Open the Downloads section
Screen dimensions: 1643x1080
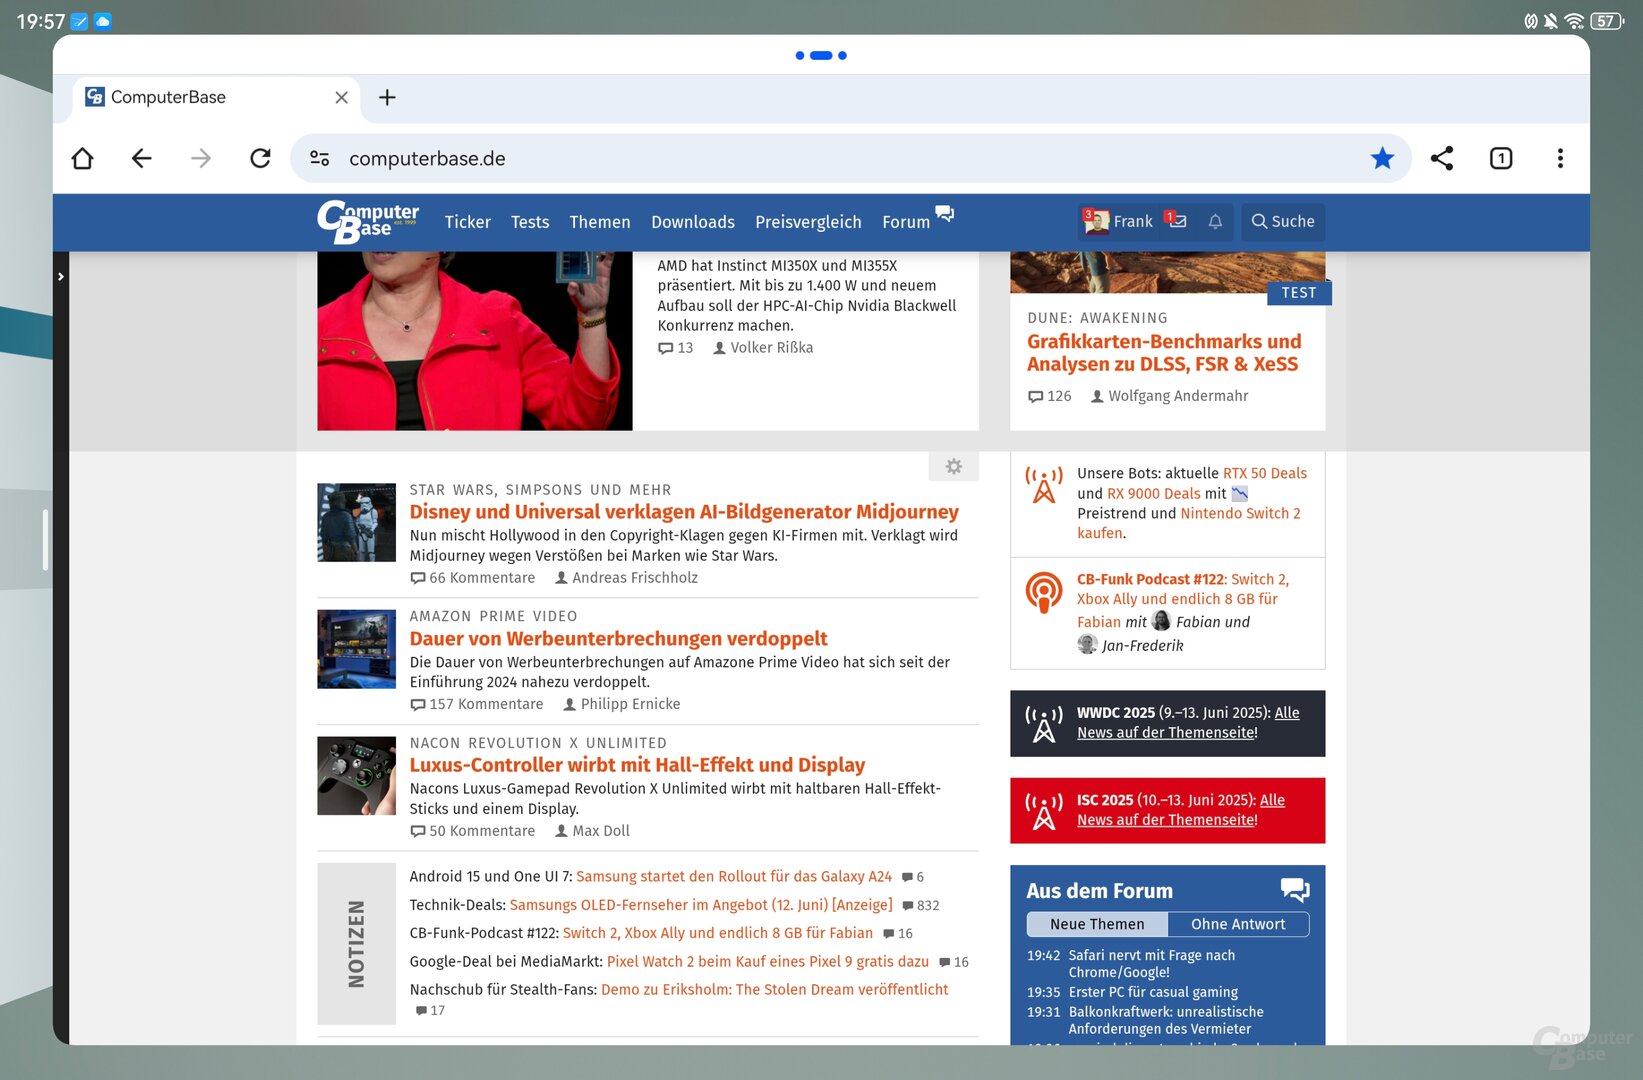point(693,222)
